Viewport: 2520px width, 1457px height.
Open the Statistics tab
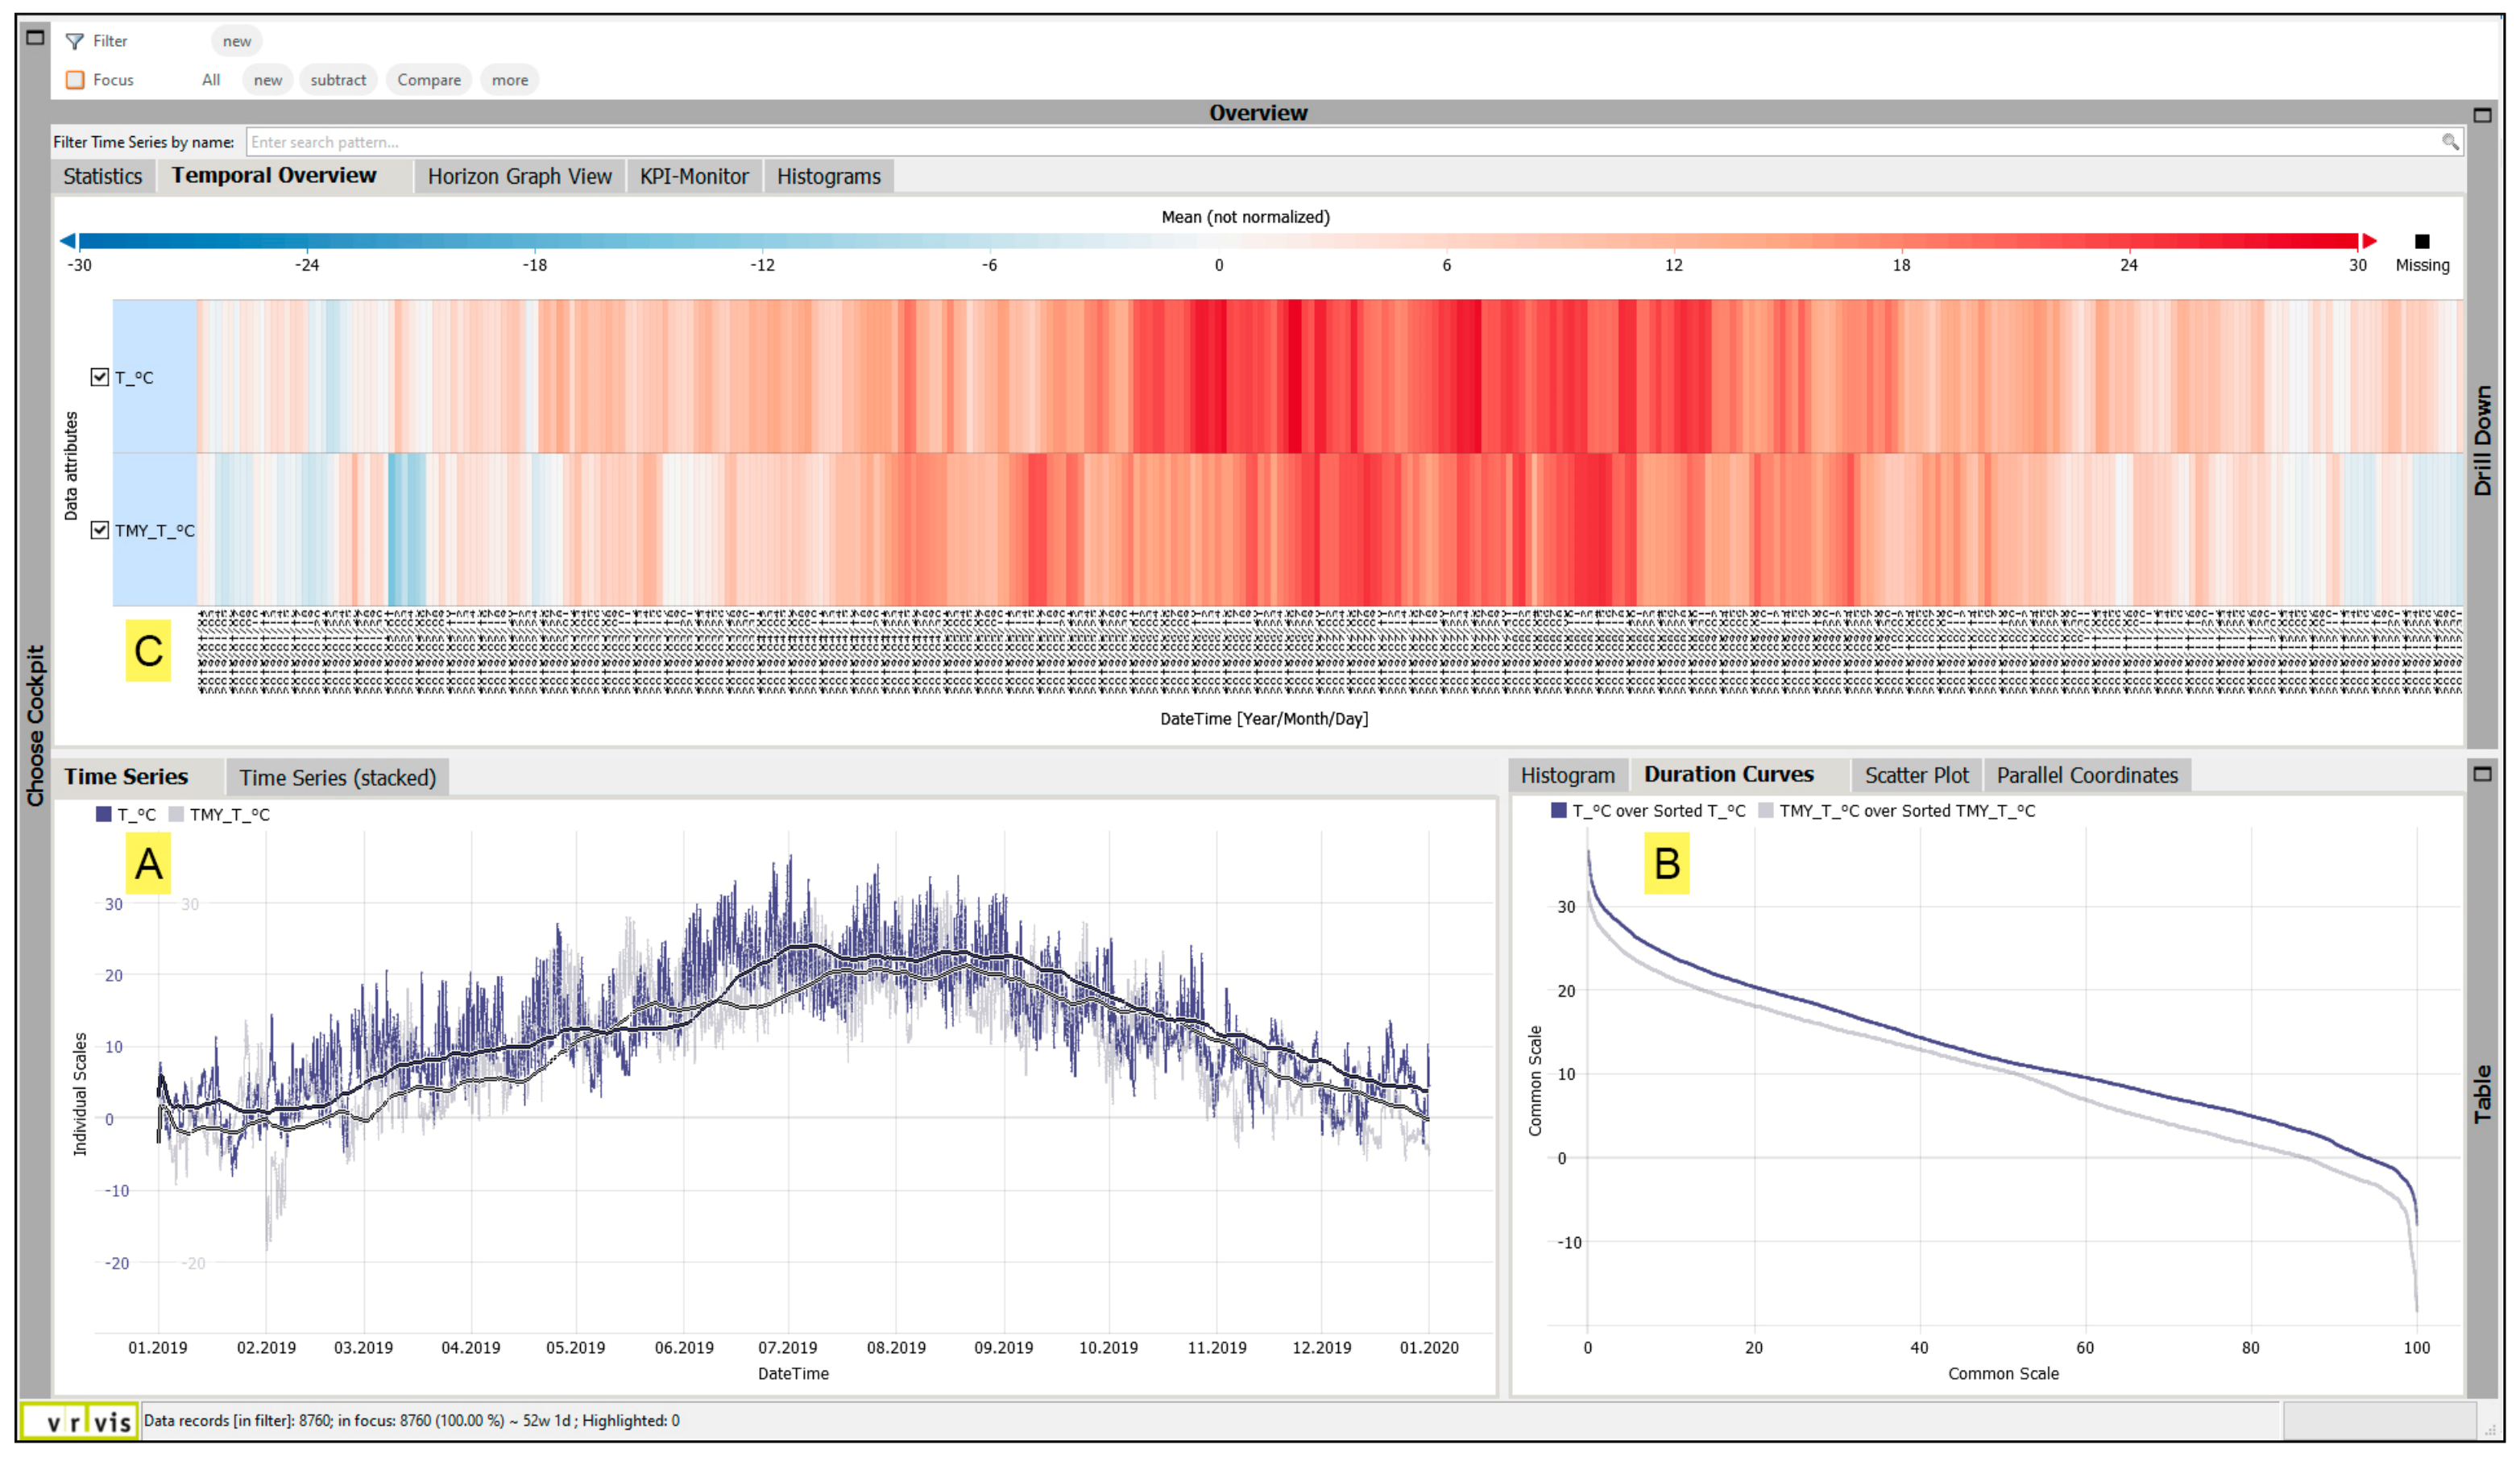click(103, 177)
